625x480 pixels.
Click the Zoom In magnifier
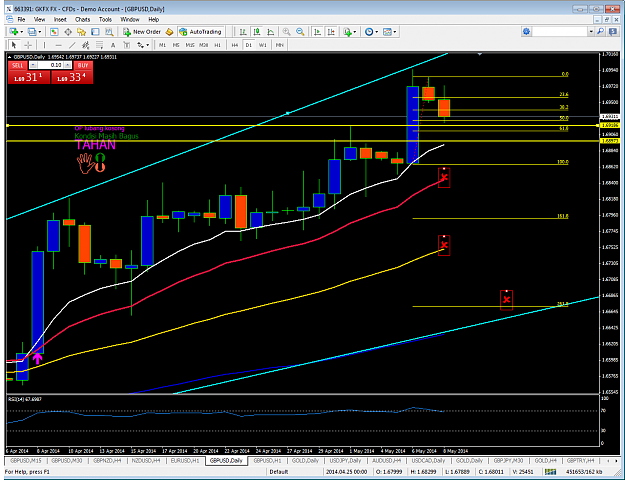tap(286, 32)
